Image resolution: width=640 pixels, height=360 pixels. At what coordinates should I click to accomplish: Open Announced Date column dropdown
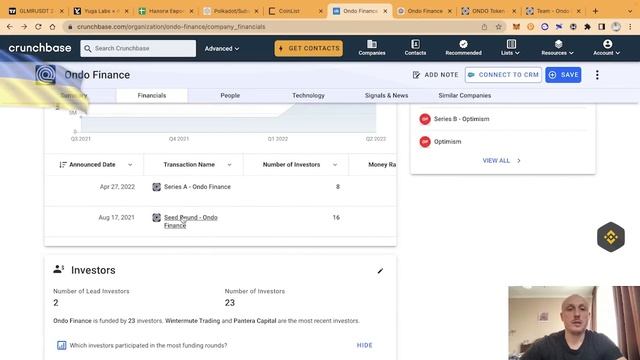(130, 165)
